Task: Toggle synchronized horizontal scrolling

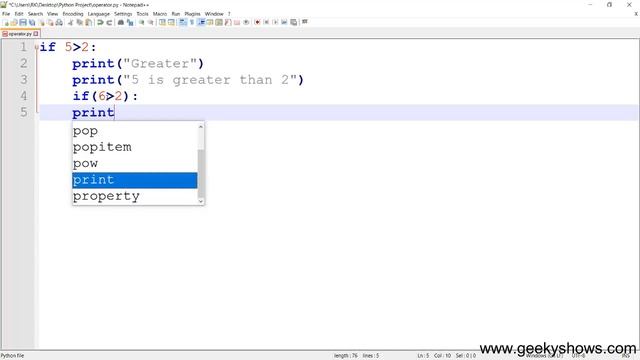Action: tap(171, 22)
